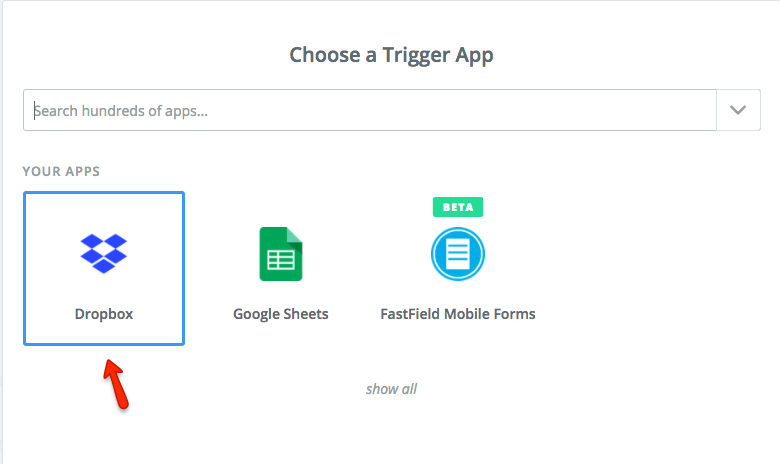The height and width of the screenshot is (464, 780).
Task: Expand the app search dropdown chevron
Action: (738, 111)
